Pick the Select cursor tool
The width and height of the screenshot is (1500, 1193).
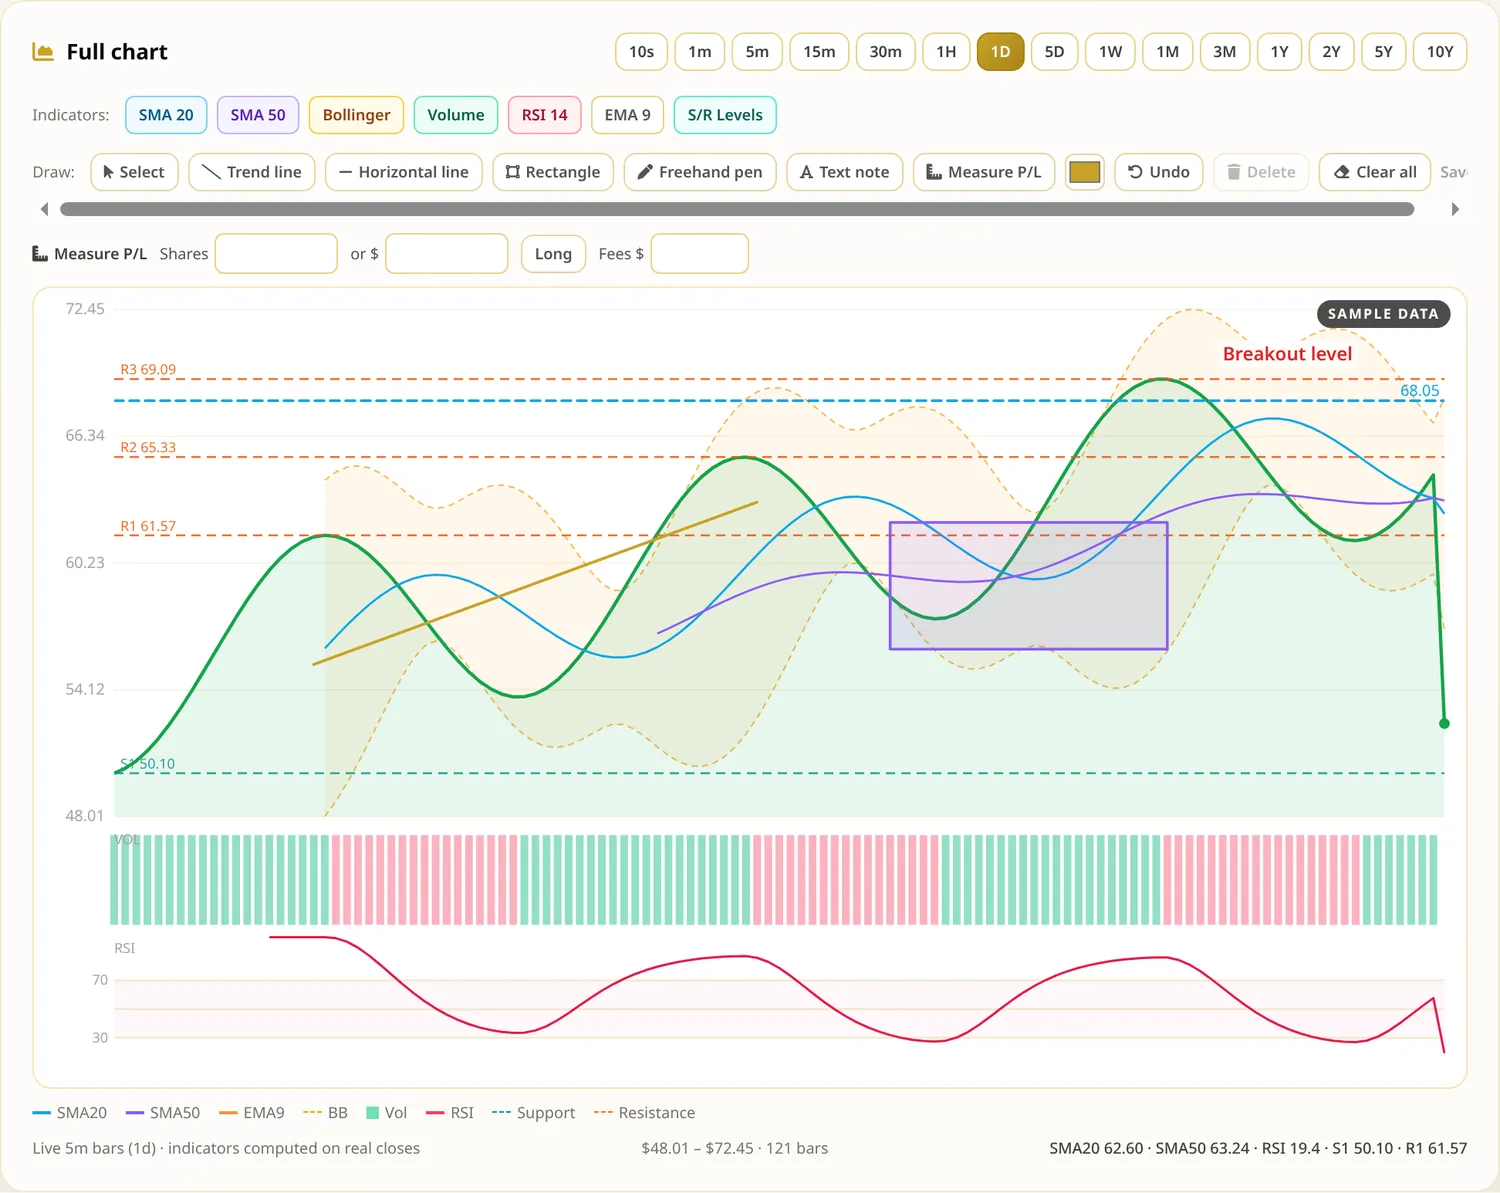[134, 172]
